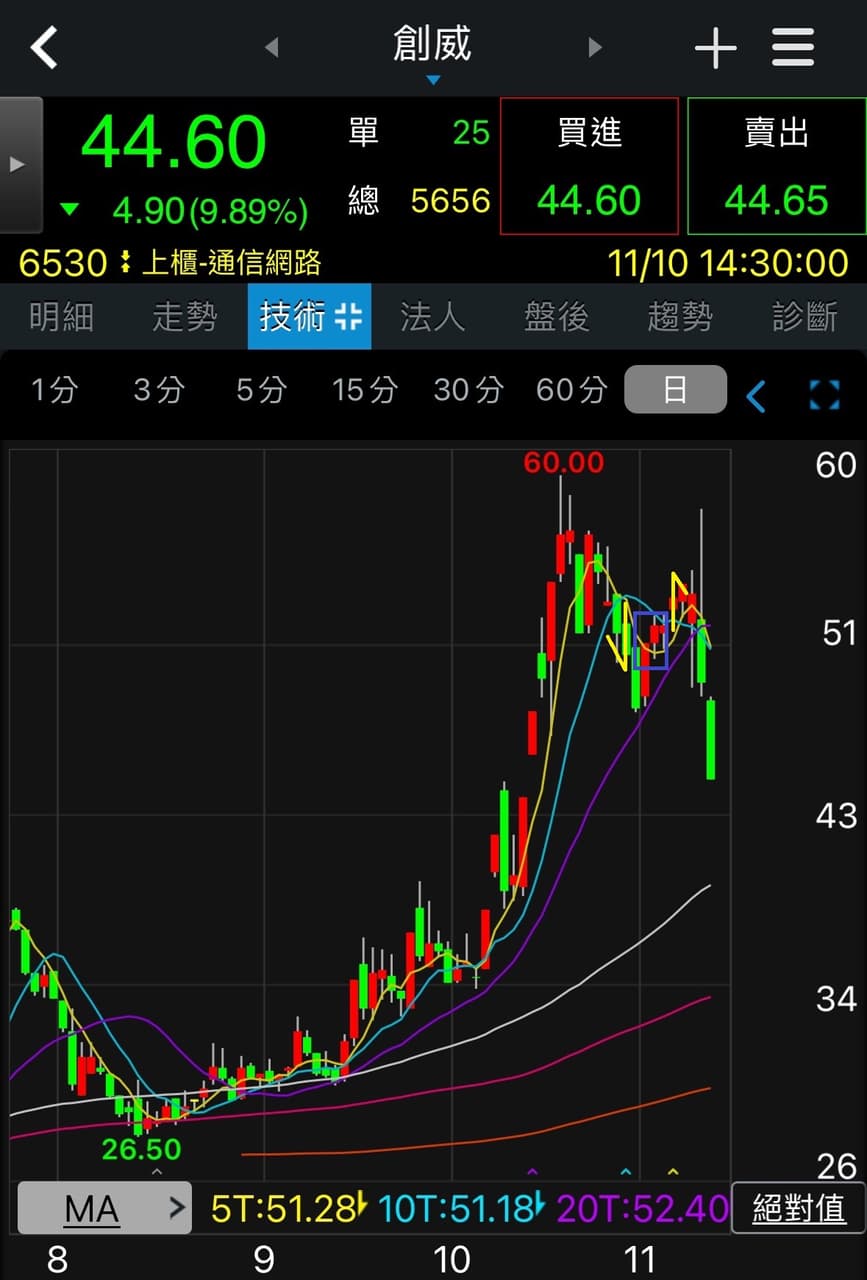The image size is (867, 1280).
Task: Enter fullscreen chart mode
Action: coord(824,395)
